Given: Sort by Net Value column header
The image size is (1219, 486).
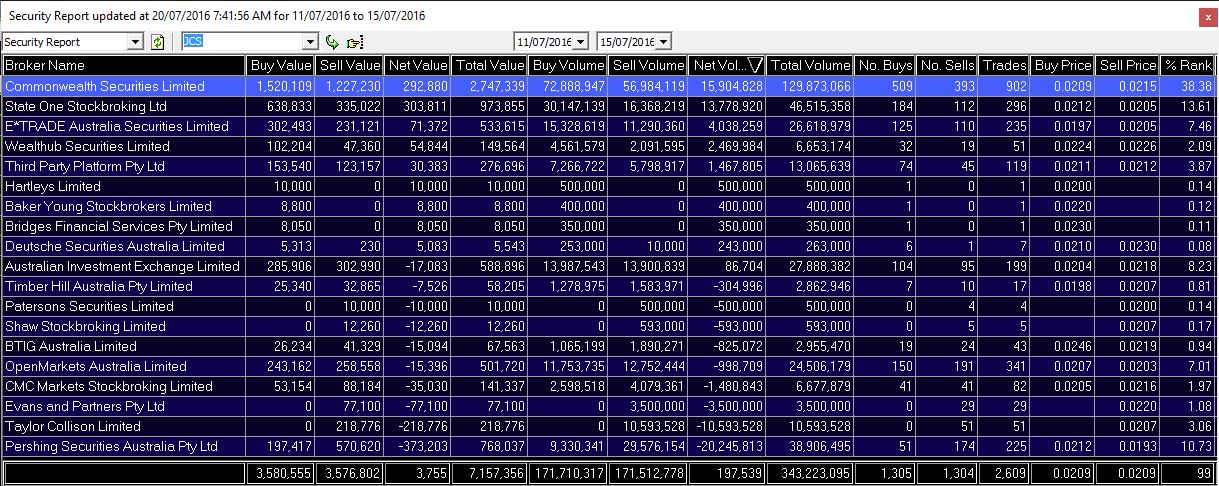Looking at the screenshot, I should (x=417, y=65).
